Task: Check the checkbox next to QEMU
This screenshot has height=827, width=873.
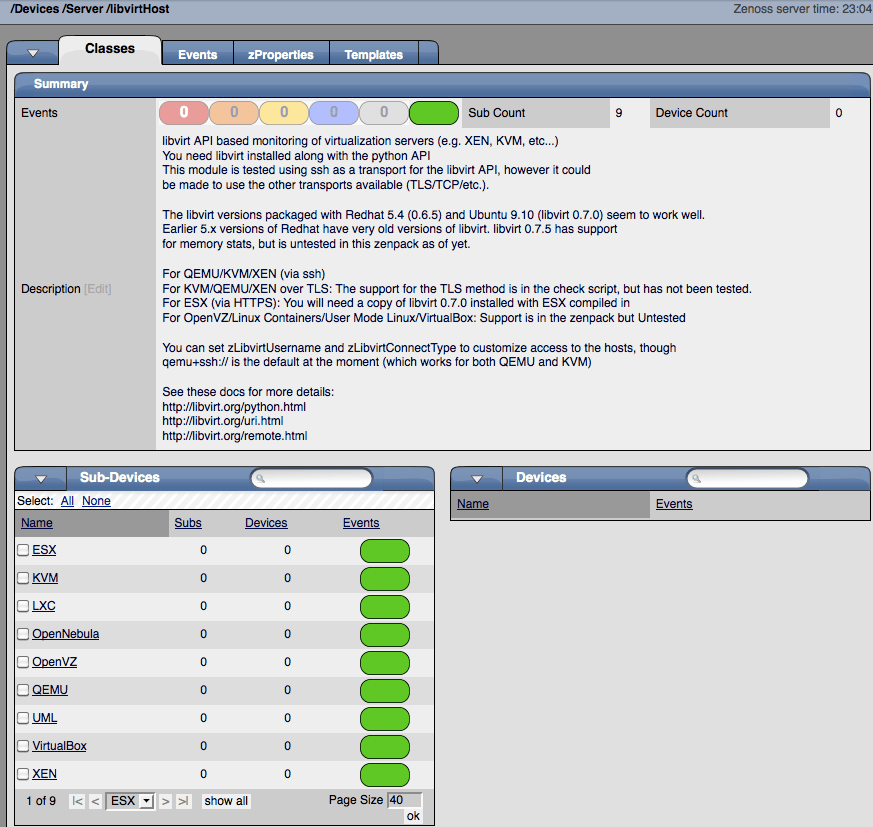Action: (21, 689)
